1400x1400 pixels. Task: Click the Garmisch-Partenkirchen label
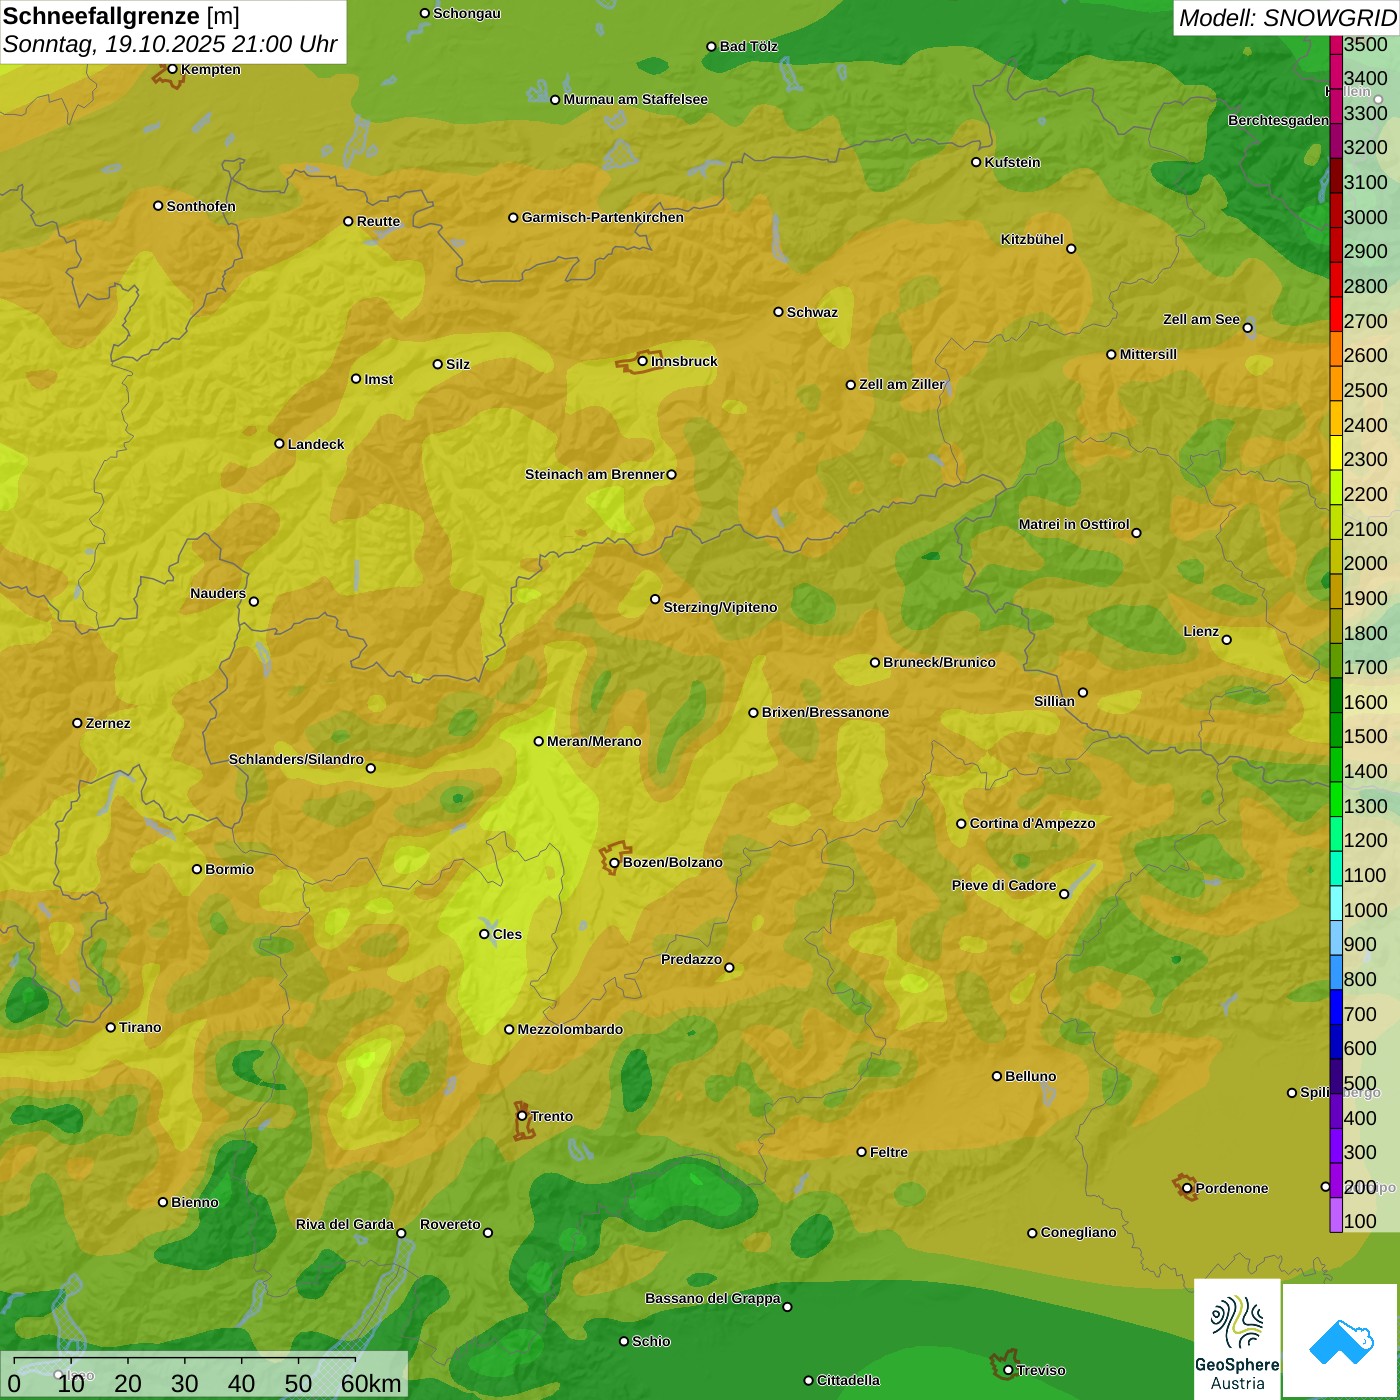click(603, 217)
